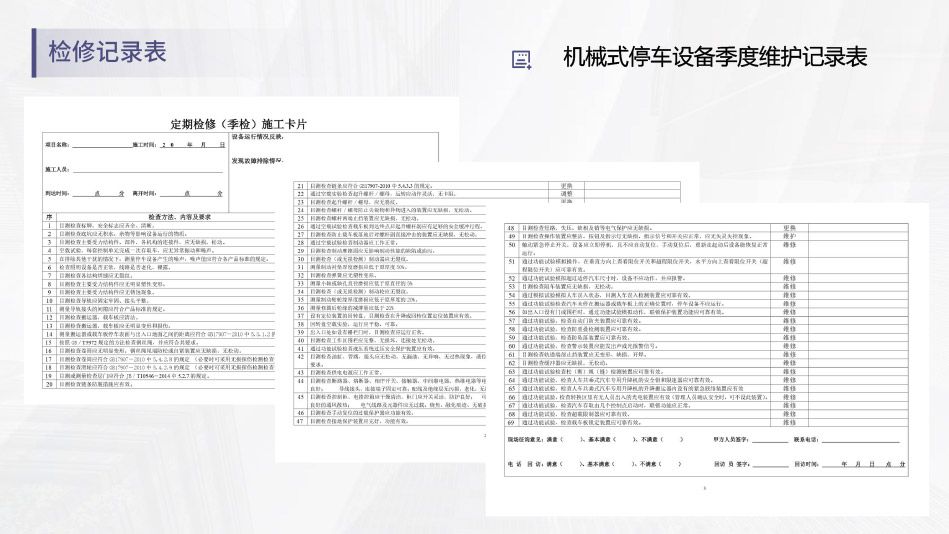Select the slide title 检修记录表
The width and height of the screenshot is (949, 534).
tap(108, 52)
